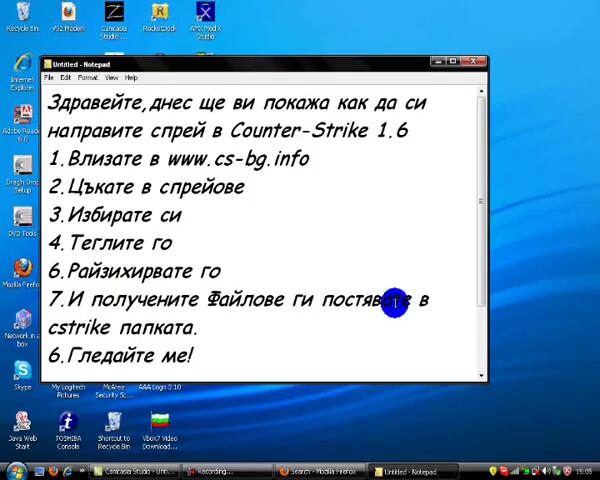Click the volume icon in system tray
600x480 pixels.
(x=547, y=471)
